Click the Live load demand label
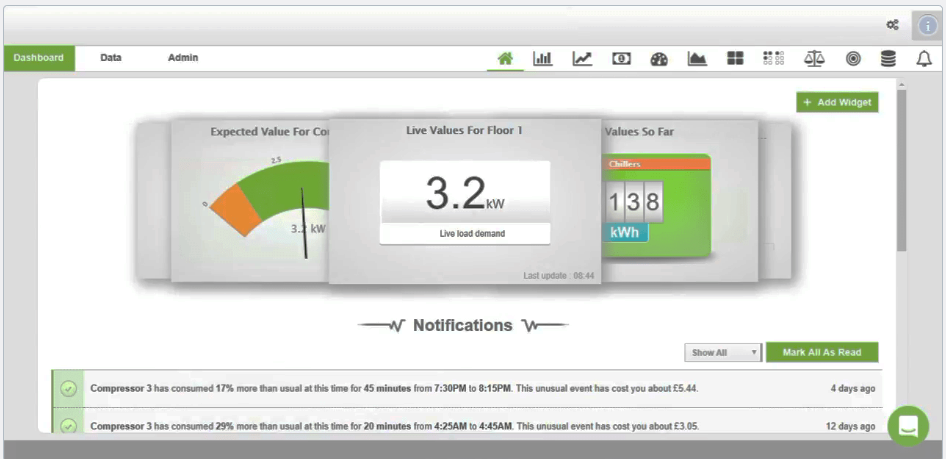The image size is (946, 459). pos(472,233)
